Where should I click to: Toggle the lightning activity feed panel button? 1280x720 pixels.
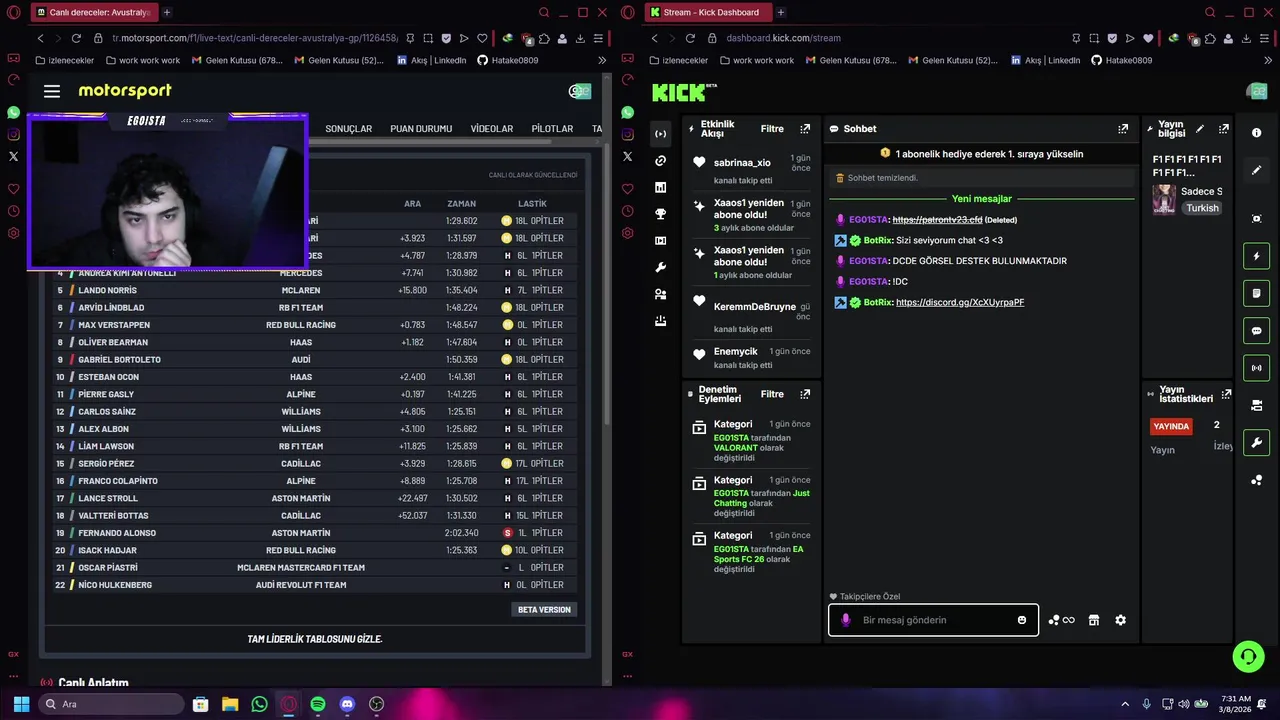(1257, 256)
